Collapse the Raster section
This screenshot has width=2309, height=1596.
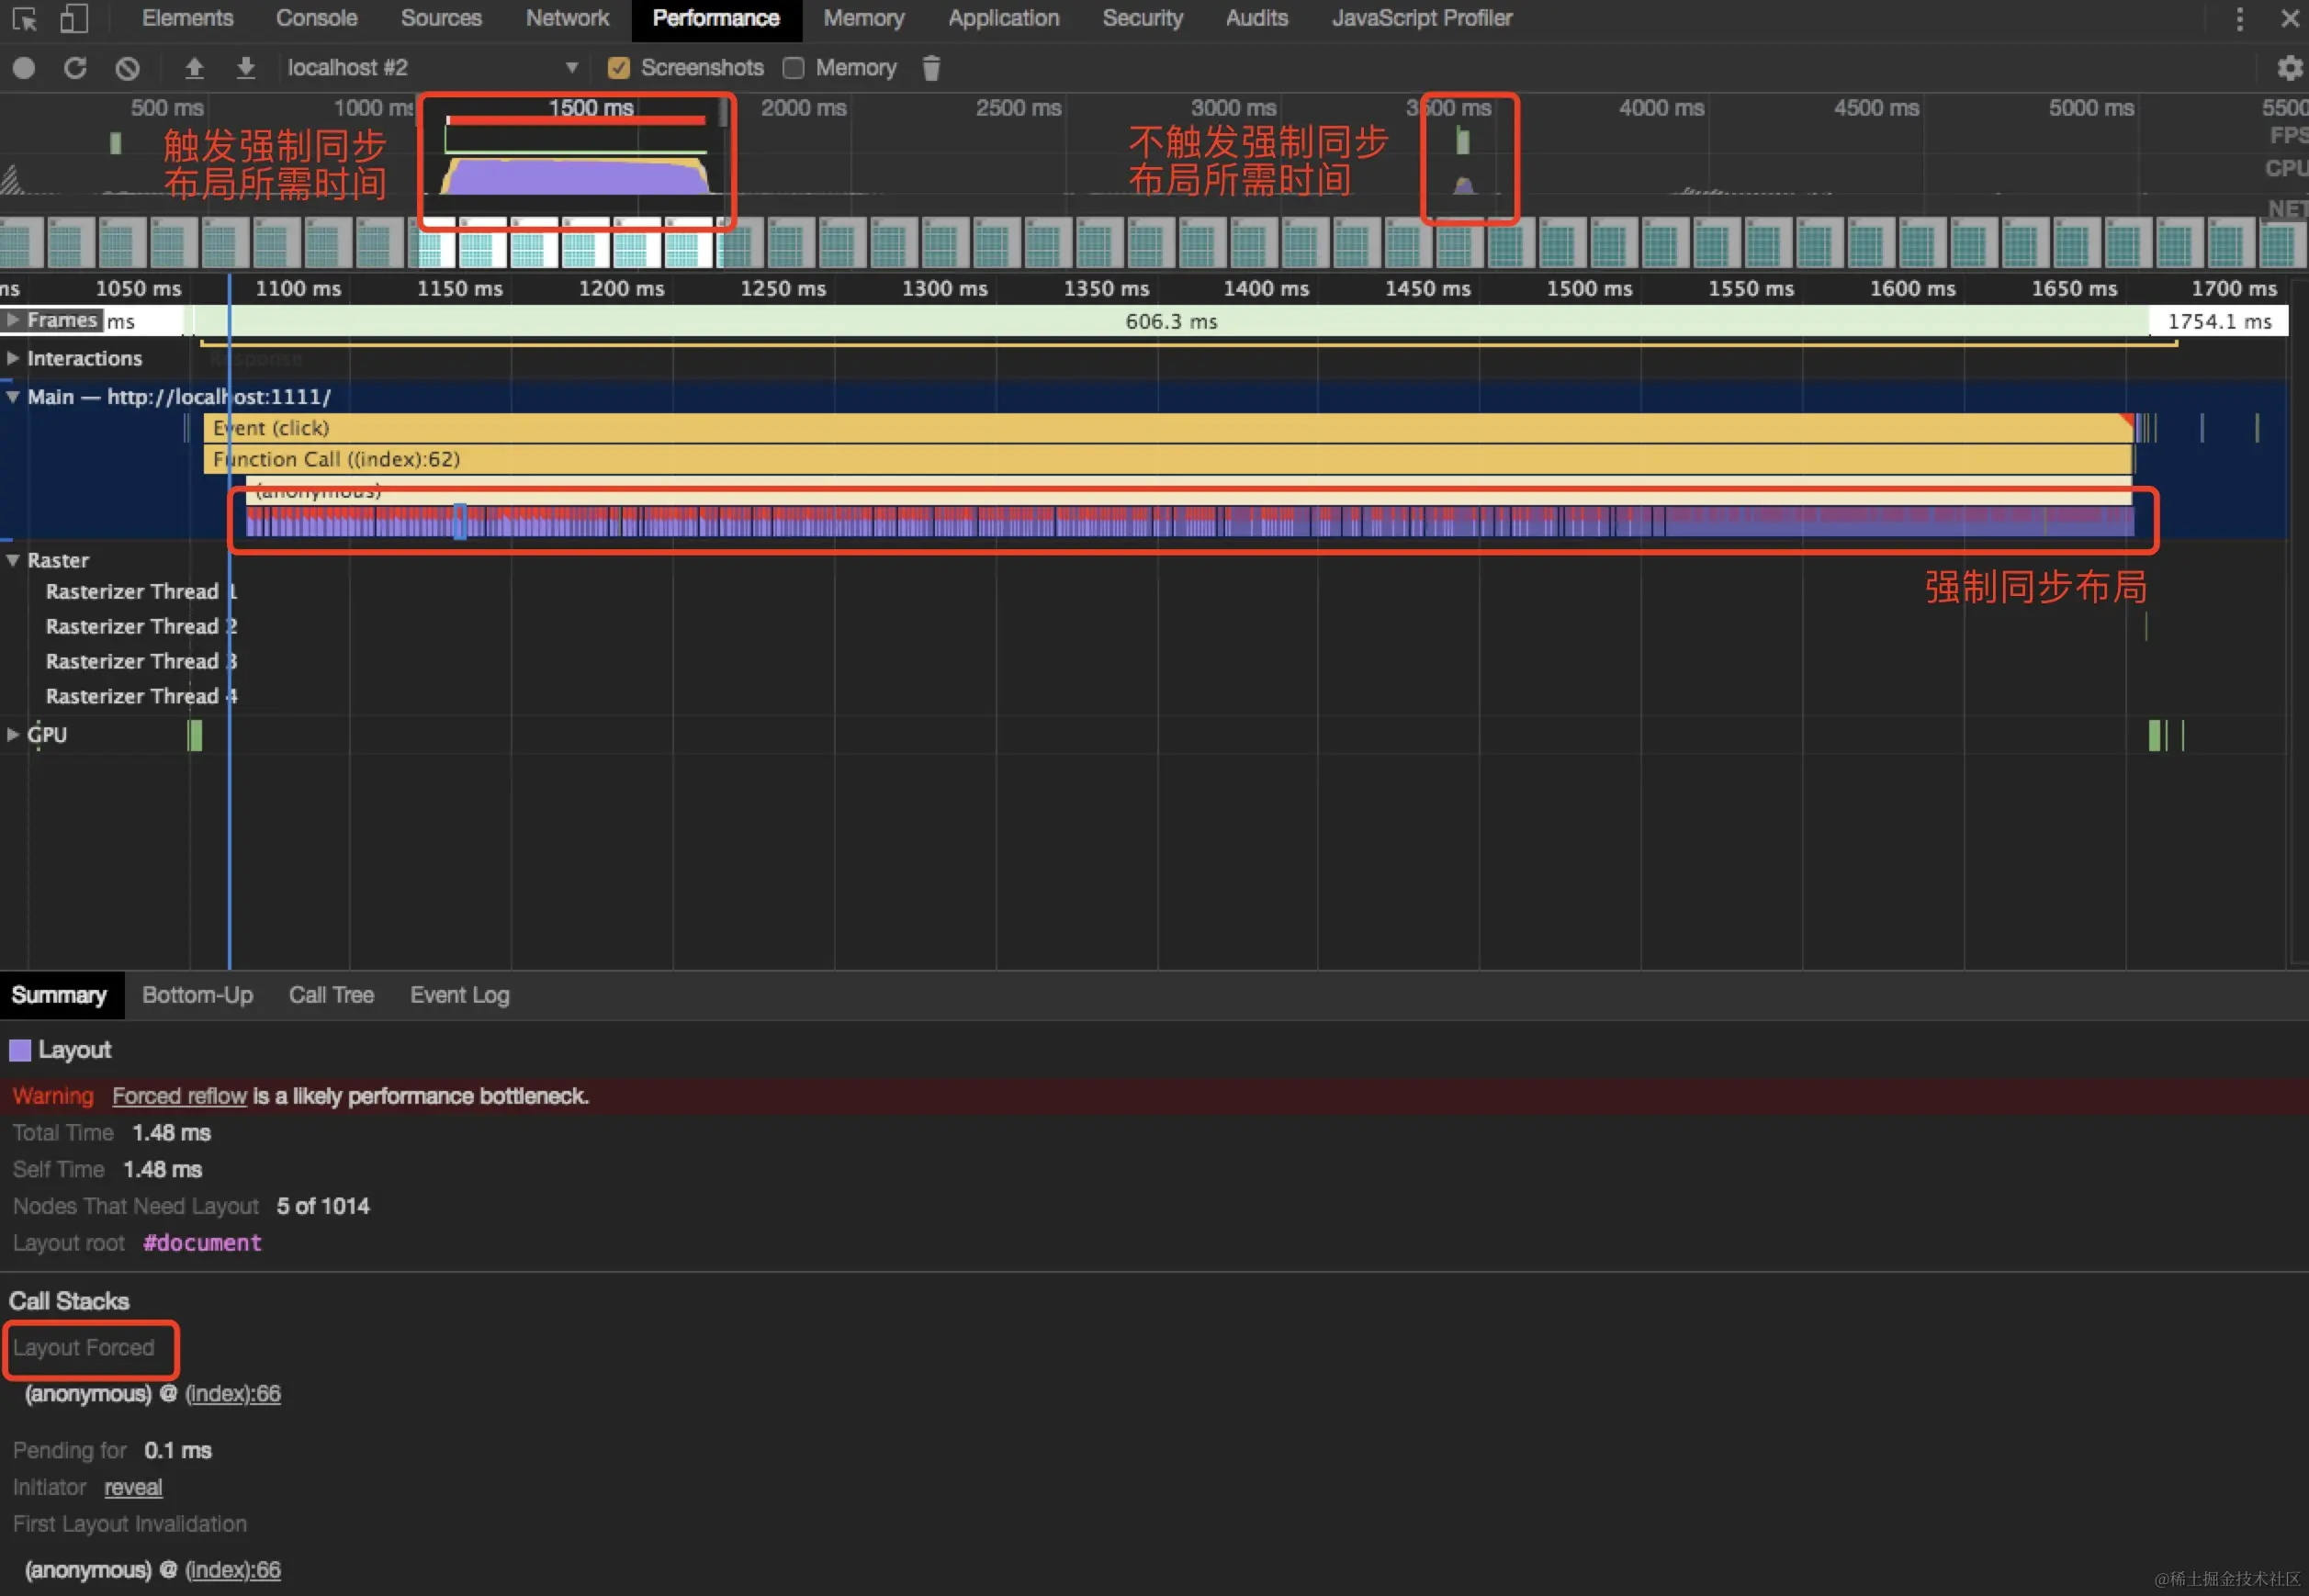(x=13, y=560)
